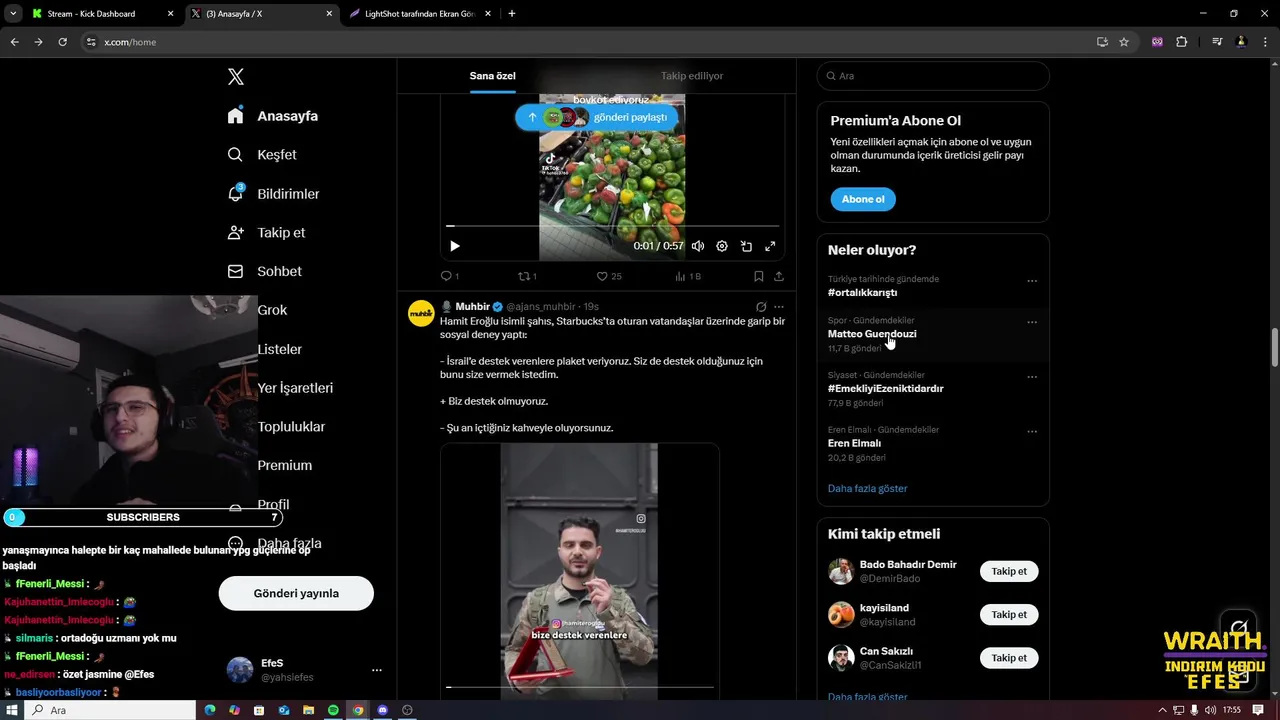Image resolution: width=1280 pixels, height=720 pixels.
Task: Open the Chrome three-dot menu
Action: tap(1265, 42)
